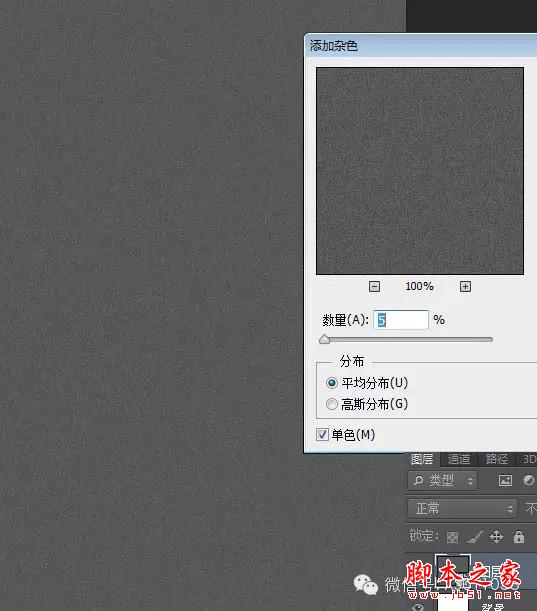Viewport: 537px width, 611px height.
Task: Switch to the 图层 layers tab
Action: (422, 459)
